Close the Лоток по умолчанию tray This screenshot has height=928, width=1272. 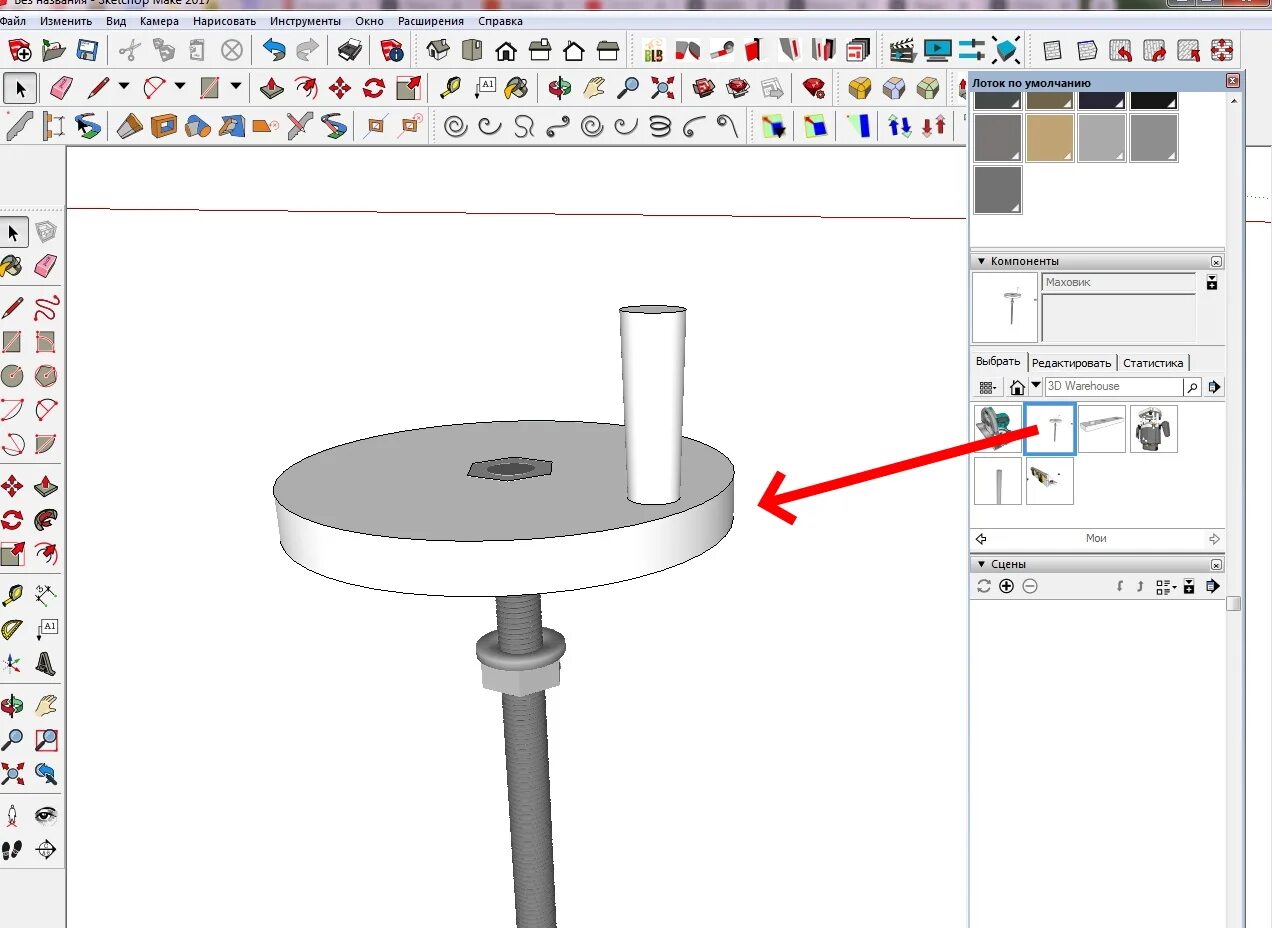(x=1233, y=81)
